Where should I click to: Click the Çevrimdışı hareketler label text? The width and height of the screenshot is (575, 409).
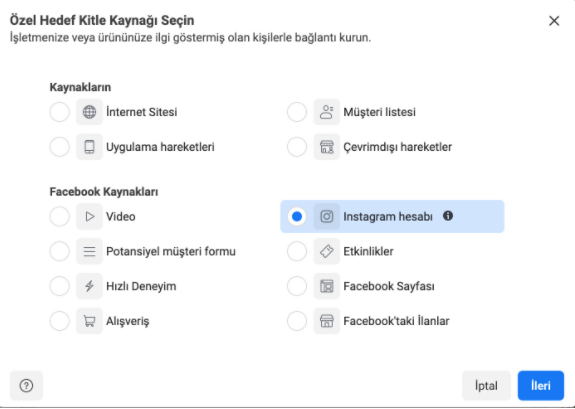click(398, 147)
